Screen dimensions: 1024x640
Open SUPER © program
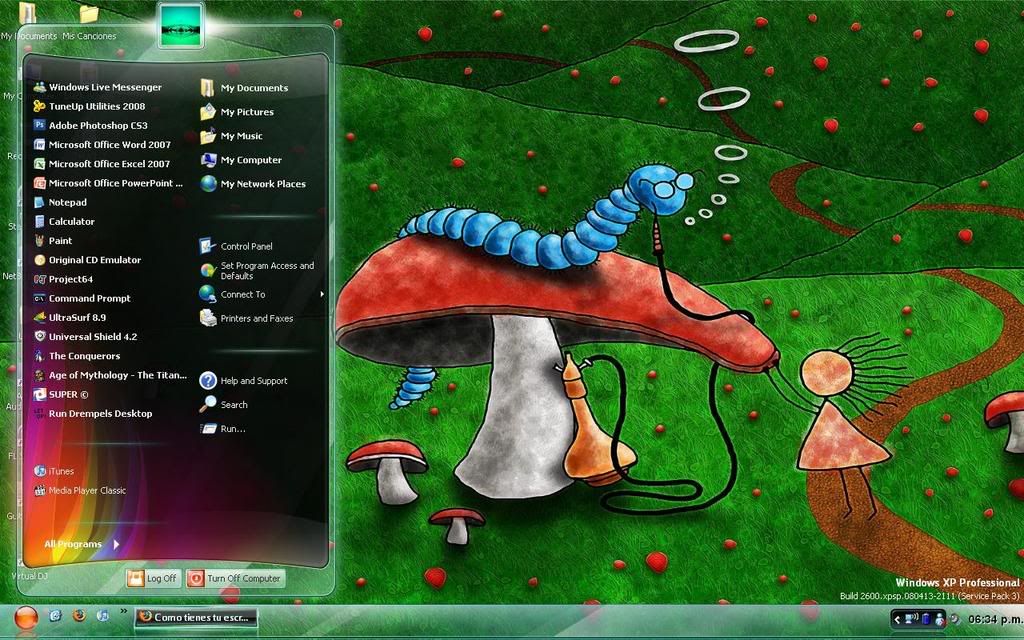pos(61,394)
